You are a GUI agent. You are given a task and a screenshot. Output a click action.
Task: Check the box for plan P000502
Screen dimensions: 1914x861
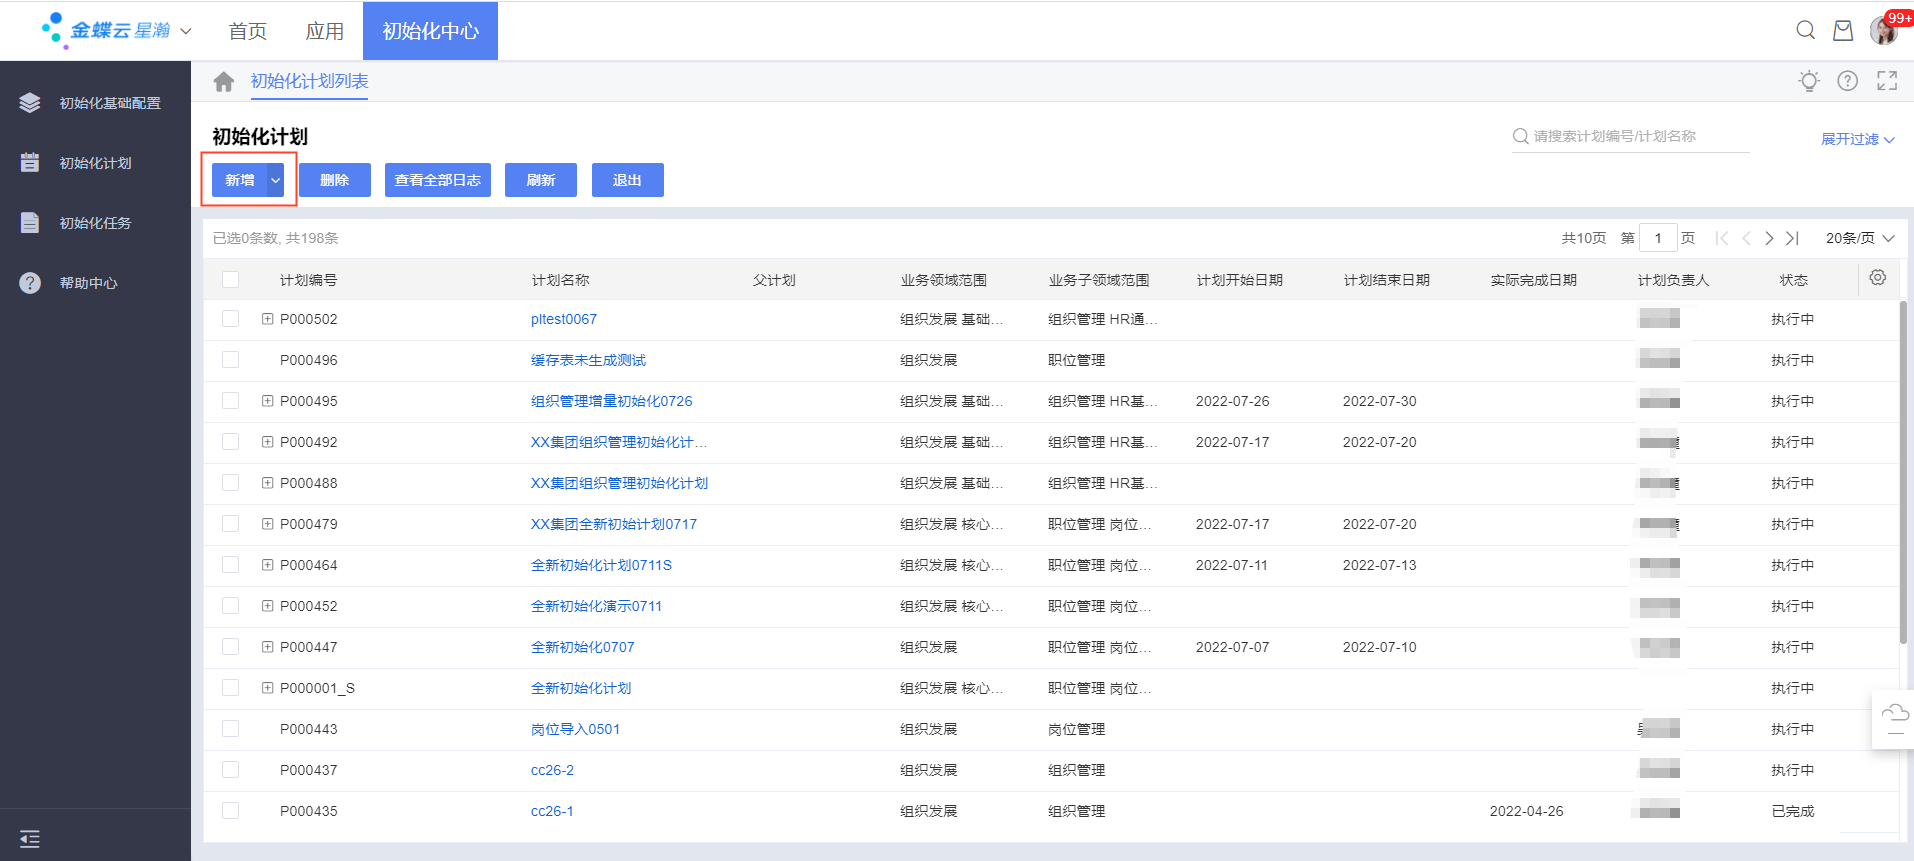coord(231,319)
